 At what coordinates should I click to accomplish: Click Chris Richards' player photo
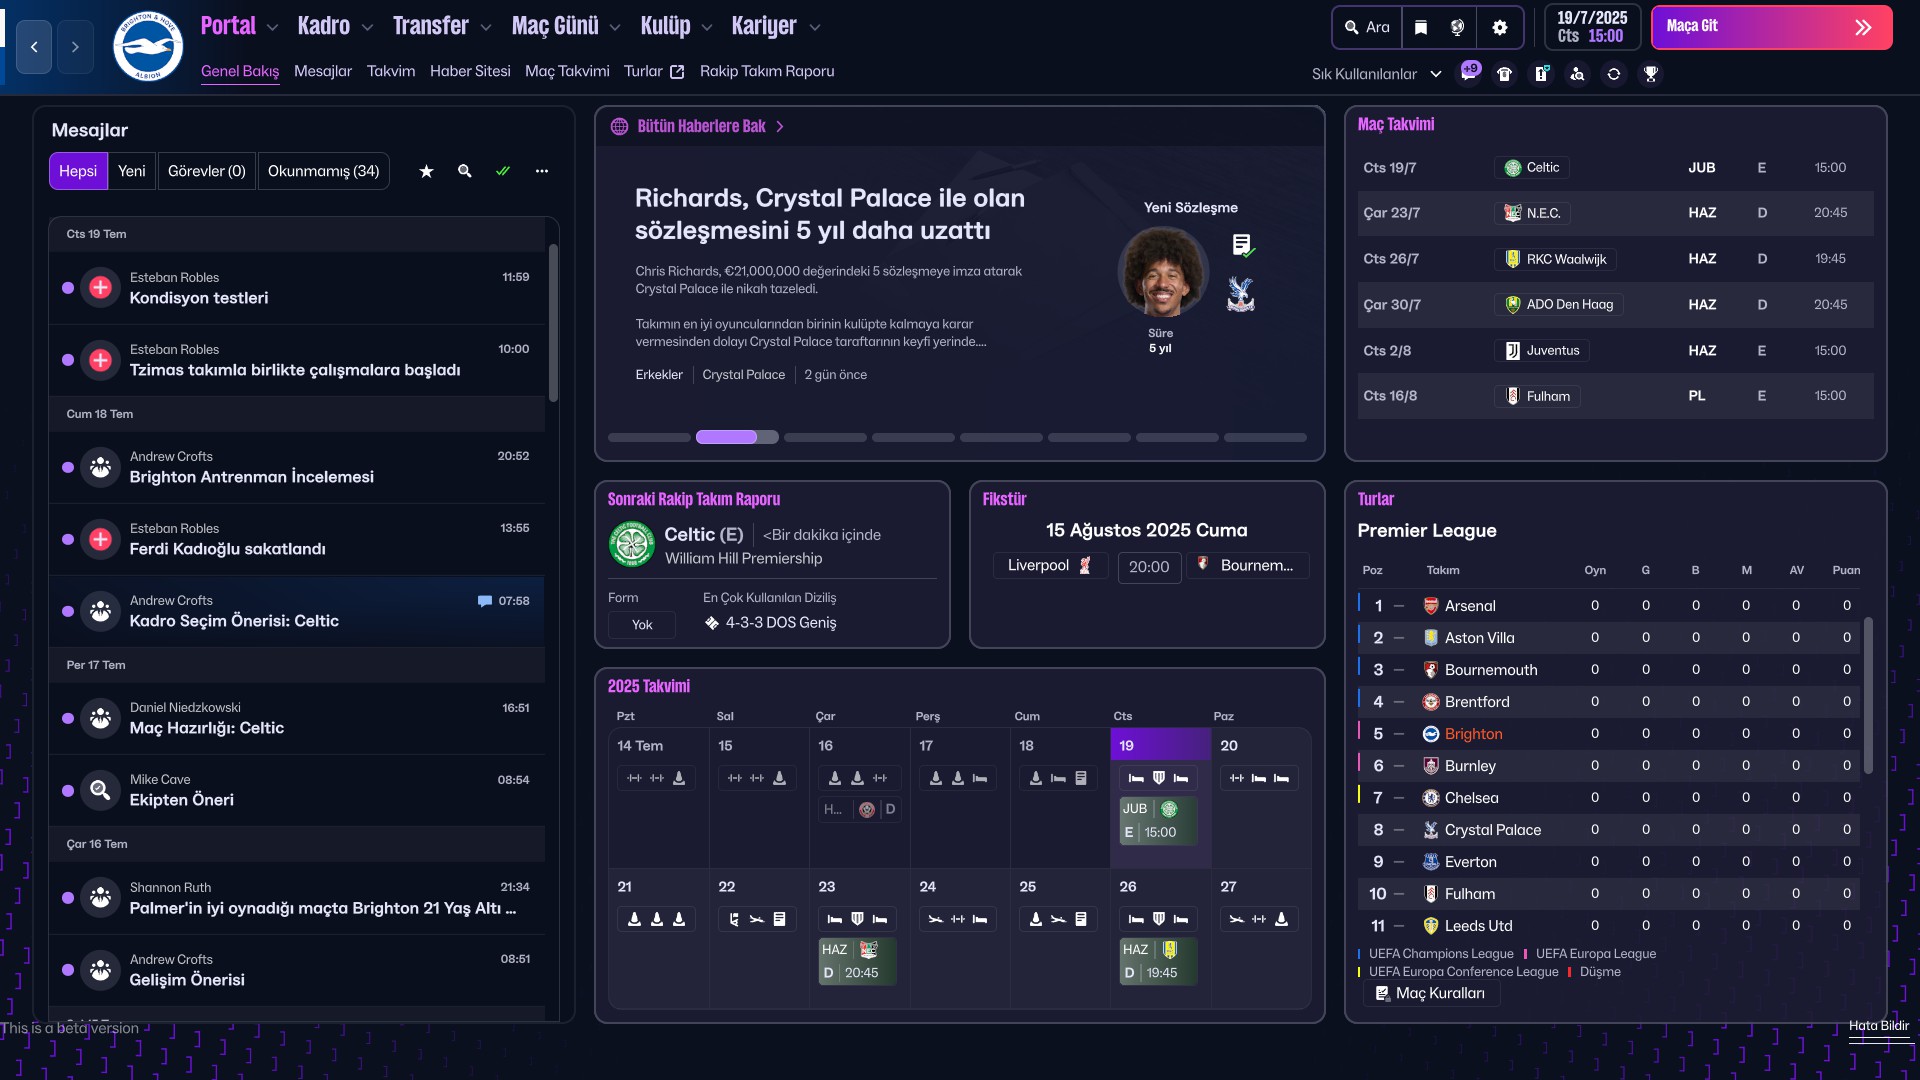coord(1163,272)
